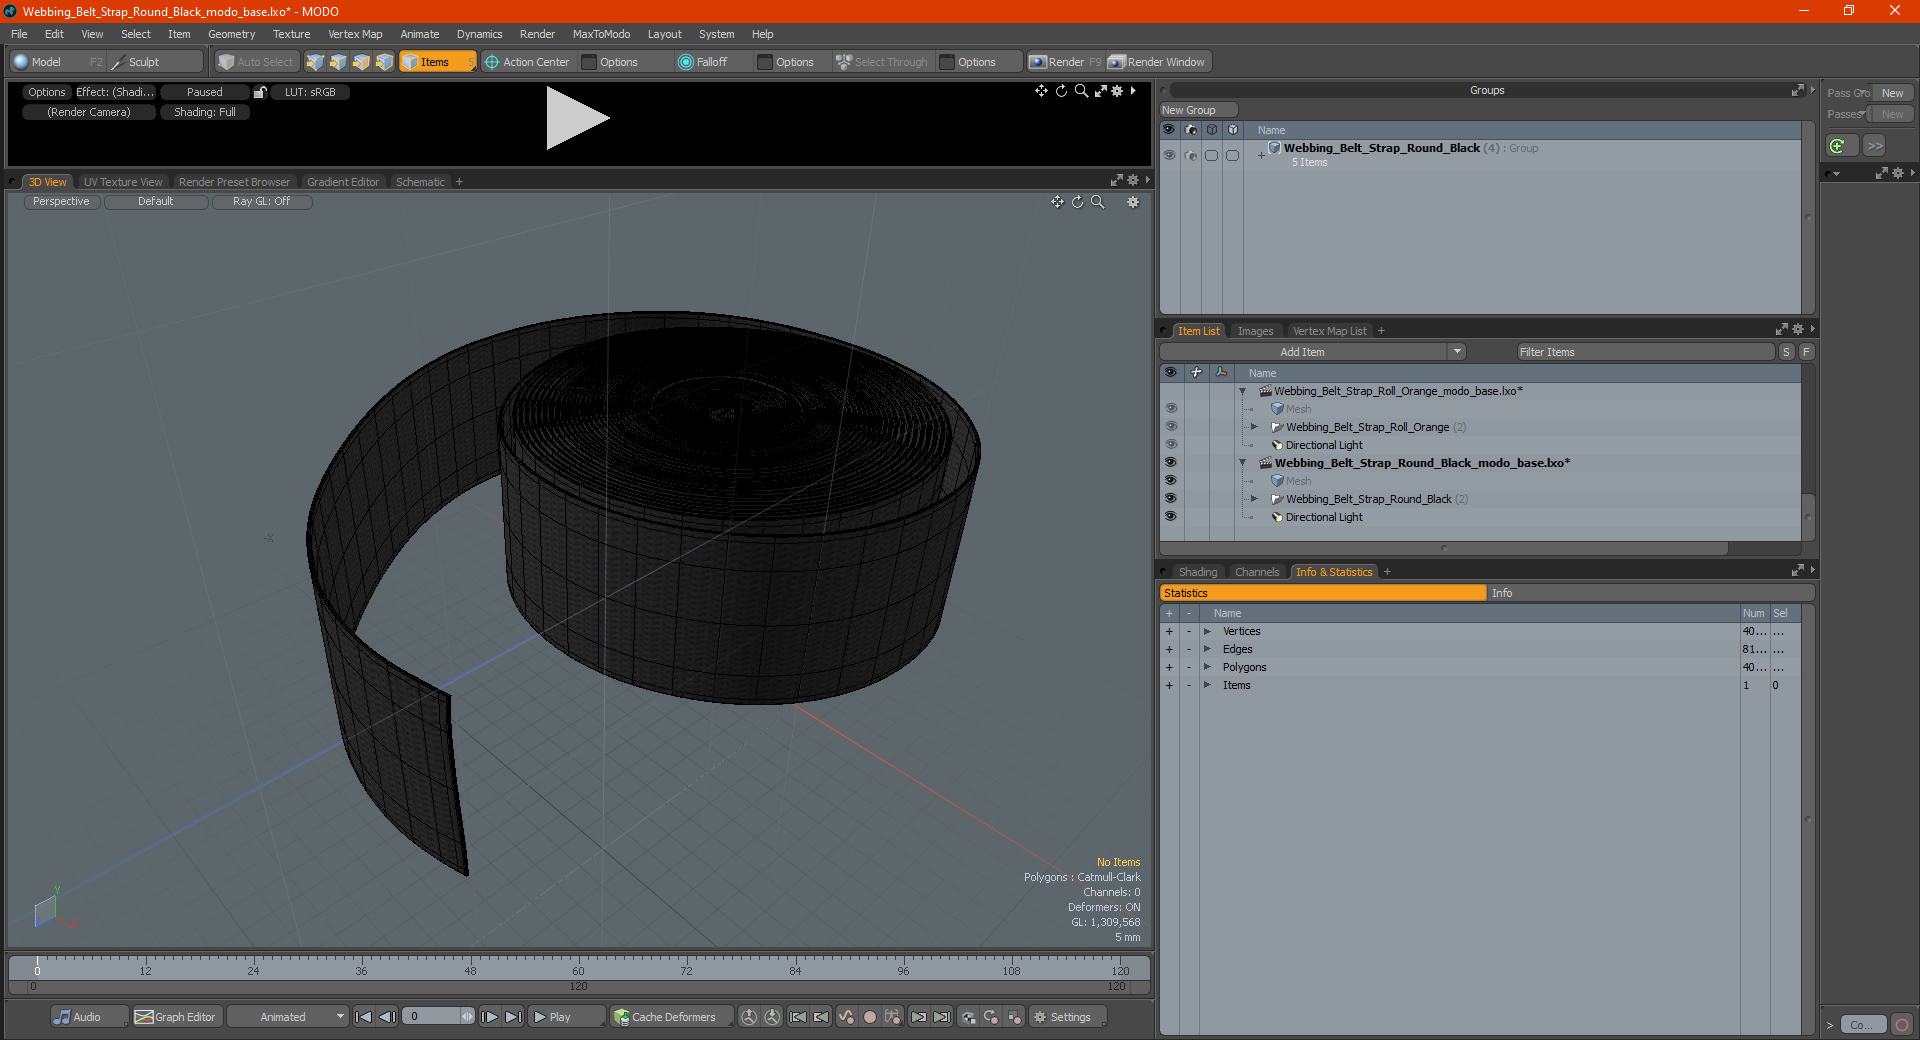Collapse Webbing_Belt_Strap_Roll_Orange_modo_base.lxo scene tree
The image size is (1920, 1040).
click(x=1243, y=391)
